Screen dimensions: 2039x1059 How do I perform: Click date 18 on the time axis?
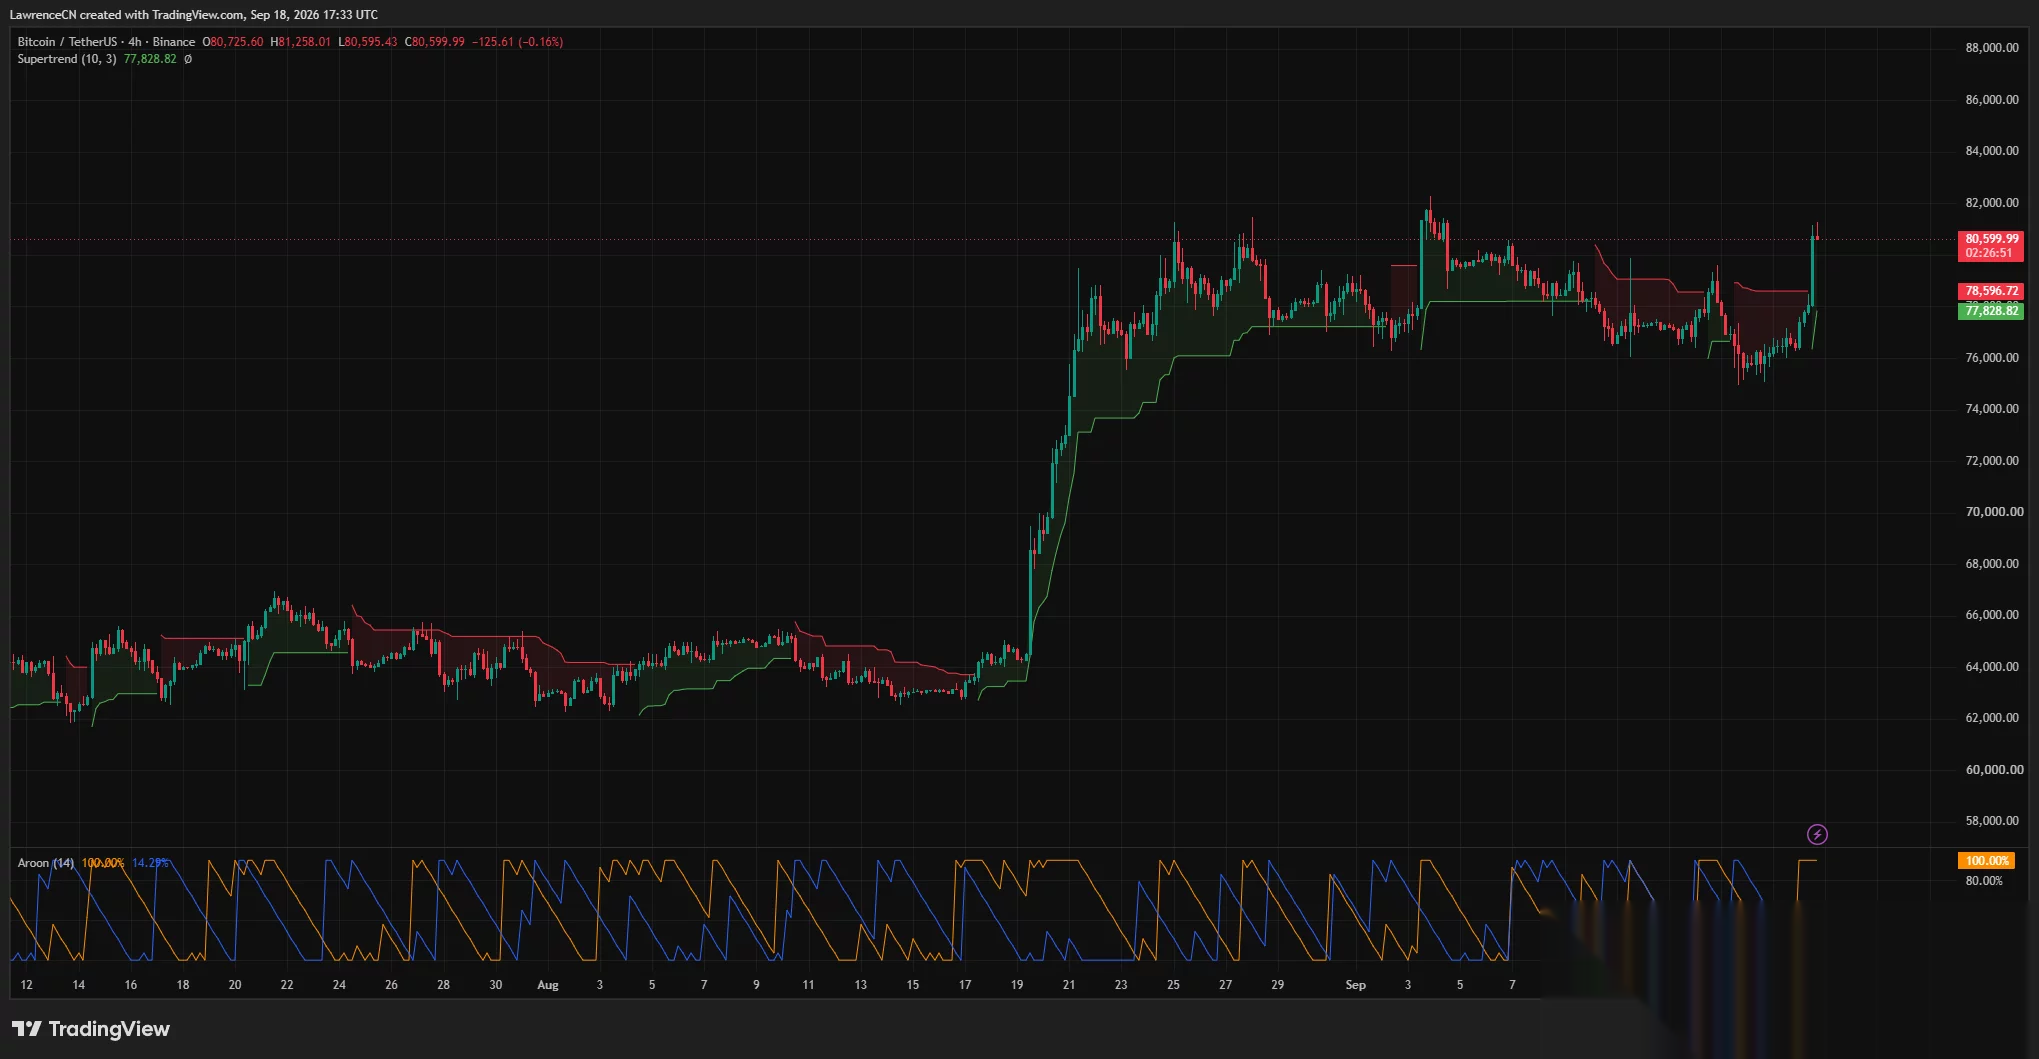pos(183,985)
